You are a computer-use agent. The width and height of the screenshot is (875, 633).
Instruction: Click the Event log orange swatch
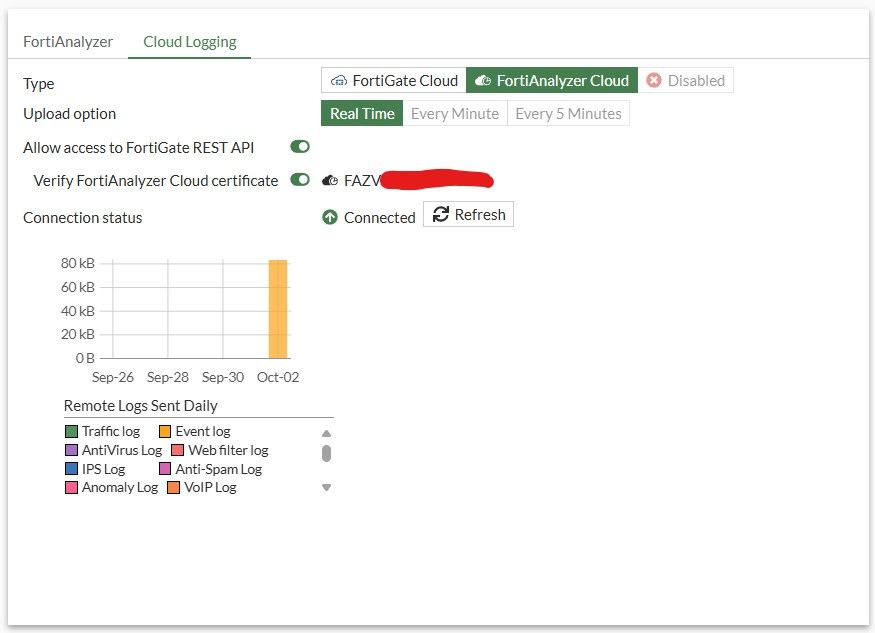(165, 431)
